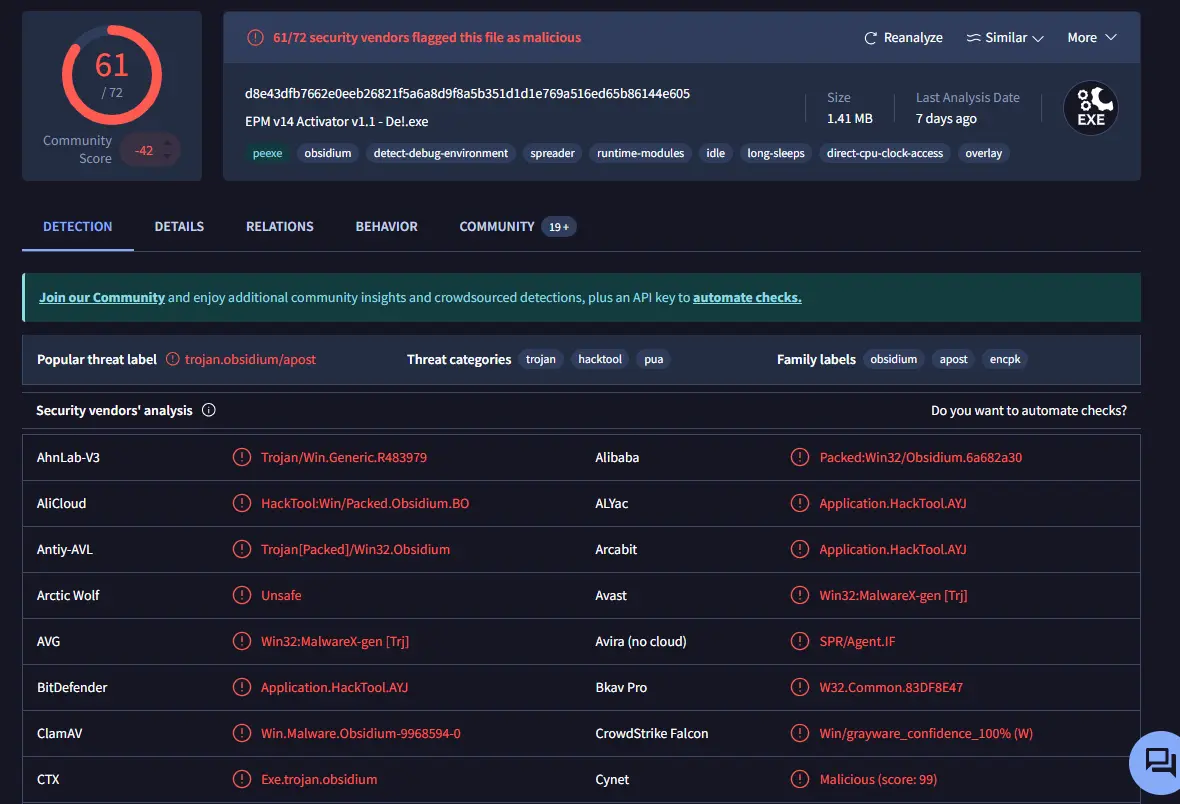Open the More dropdown menu
Viewport: 1180px width, 804px height.
click(x=1091, y=38)
